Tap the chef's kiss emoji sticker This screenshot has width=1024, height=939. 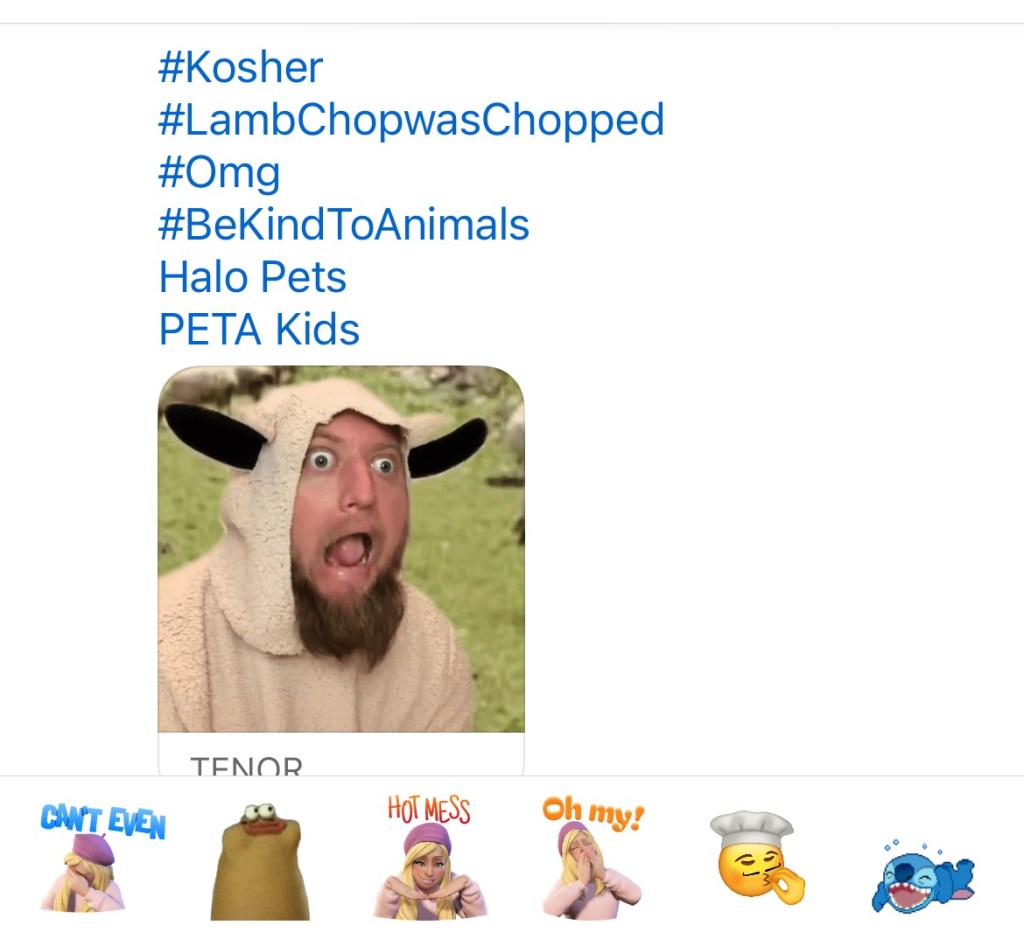[x=757, y=858]
